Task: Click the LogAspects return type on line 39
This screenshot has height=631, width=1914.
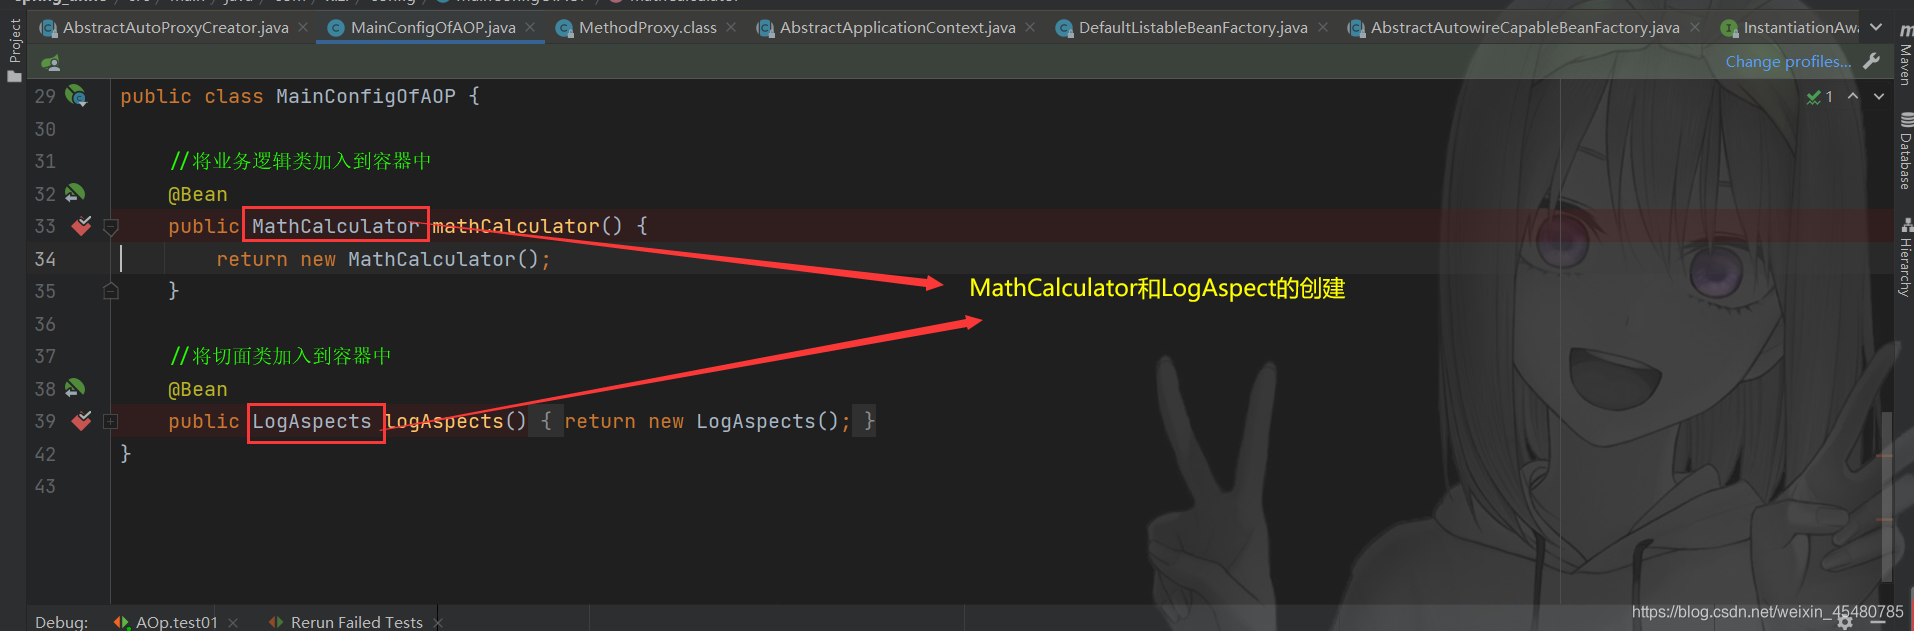Action: pyautogui.click(x=312, y=421)
